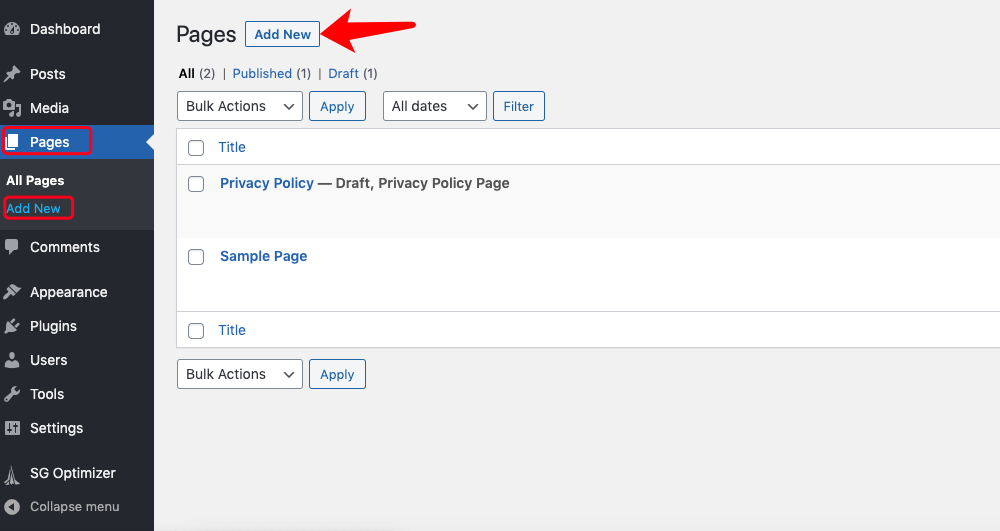Select the Users menu item
The width and height of the screenshot is (1000, 531).
tap(48, 360)
